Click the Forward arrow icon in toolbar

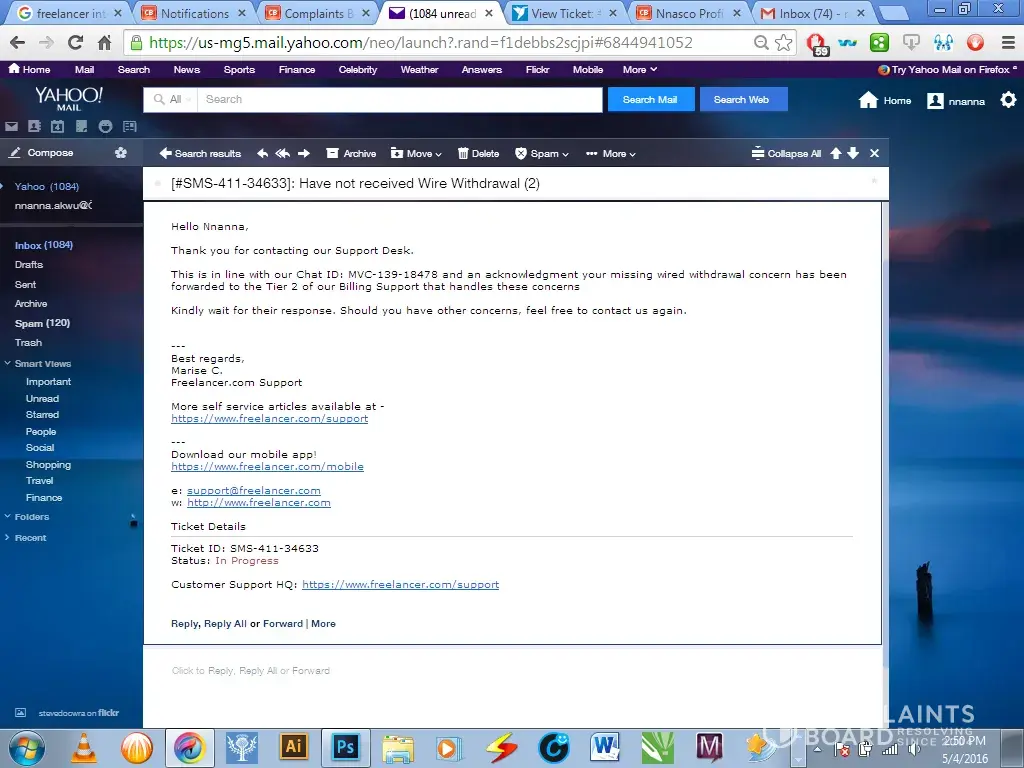point(304,154)
